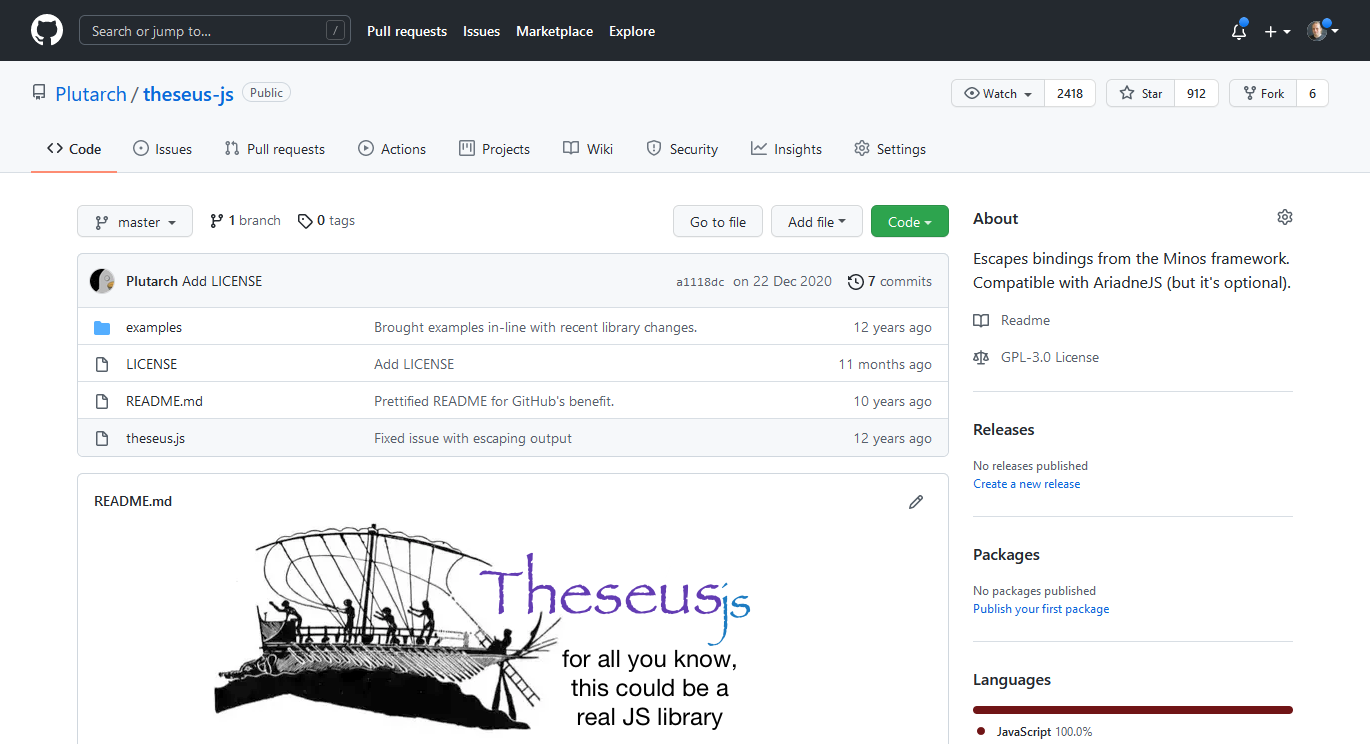
Task: Open the Insights tab
Action: [x=786, y=149]
